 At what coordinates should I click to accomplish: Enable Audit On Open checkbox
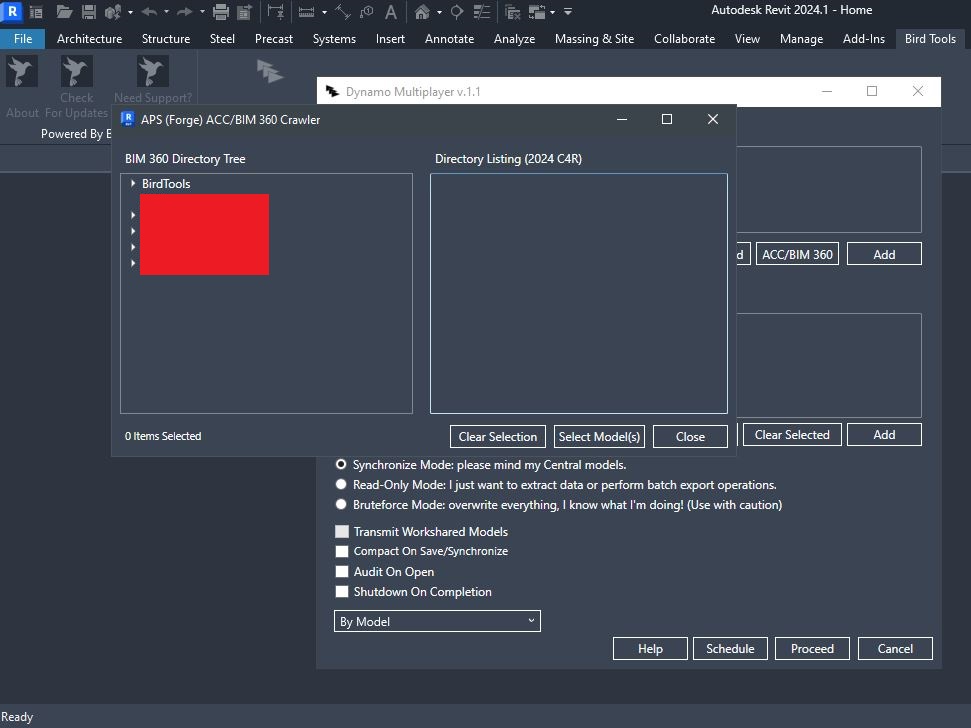click(342, 571)
